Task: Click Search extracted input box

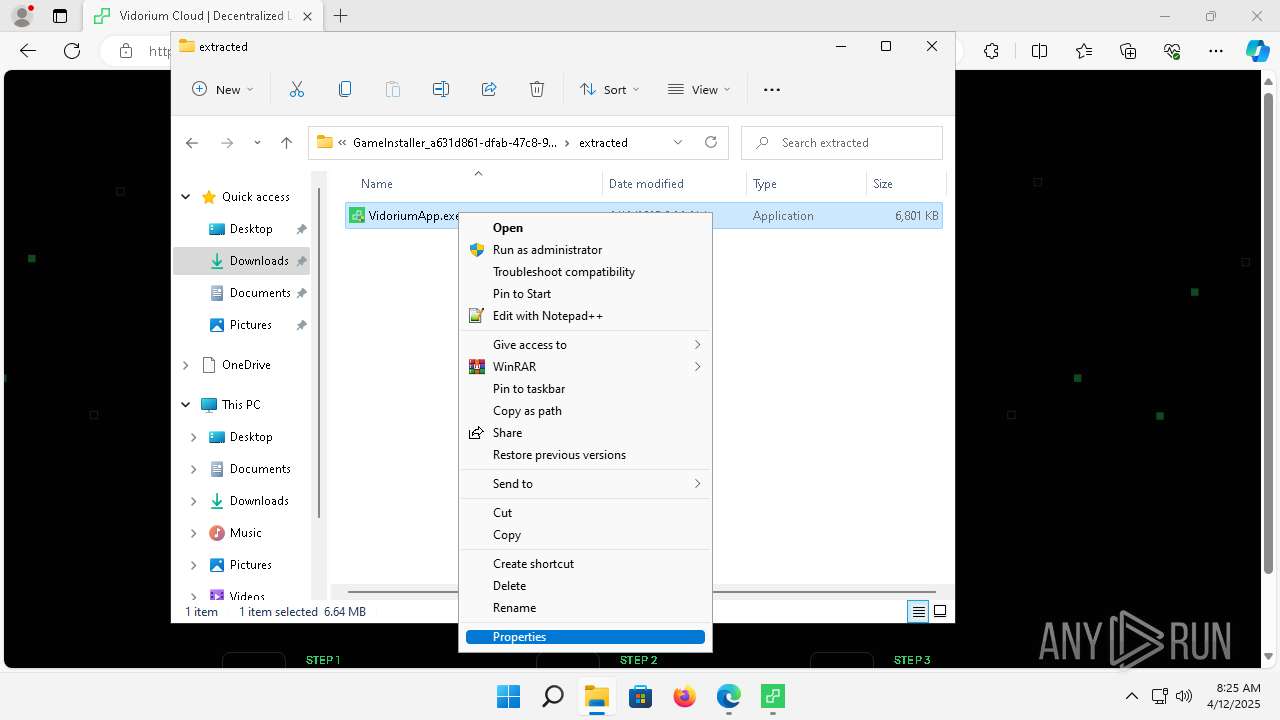Action: pos(842,143)
